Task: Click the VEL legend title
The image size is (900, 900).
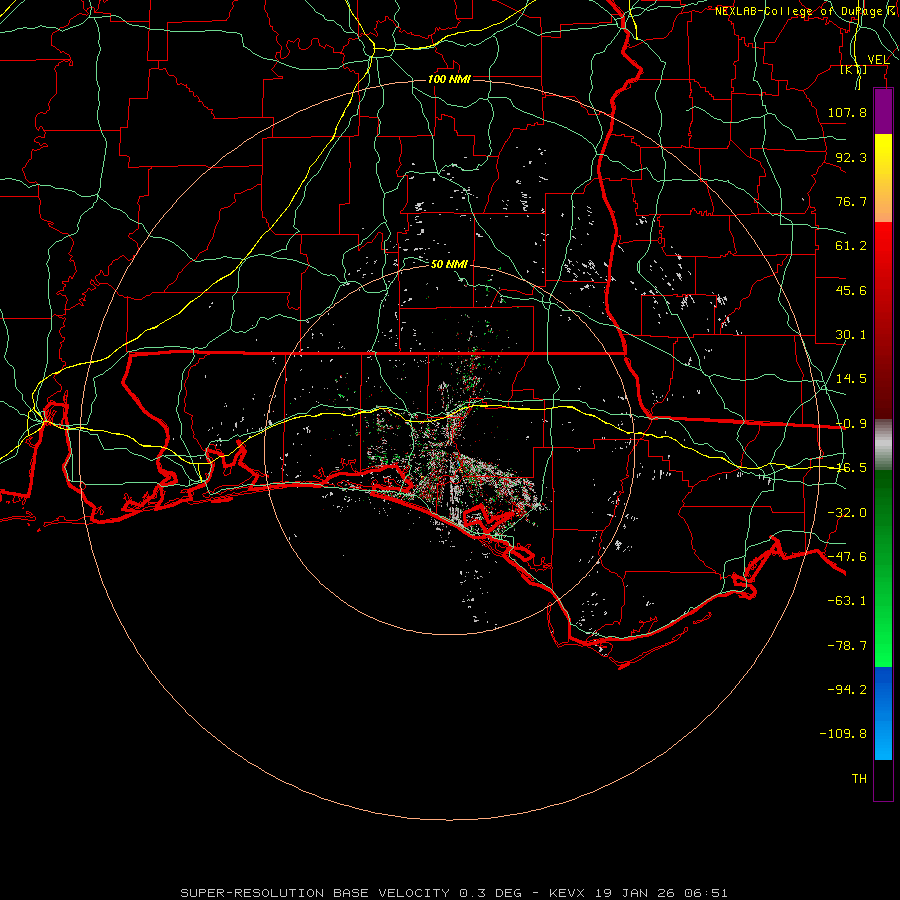Action: (x=878, y=59)
